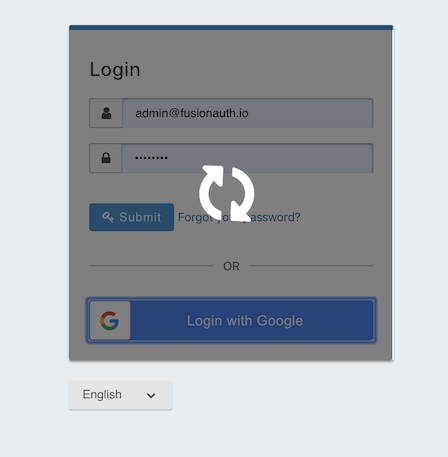
Task: Click the key icon on the Submit button
Action: (108, 217)
